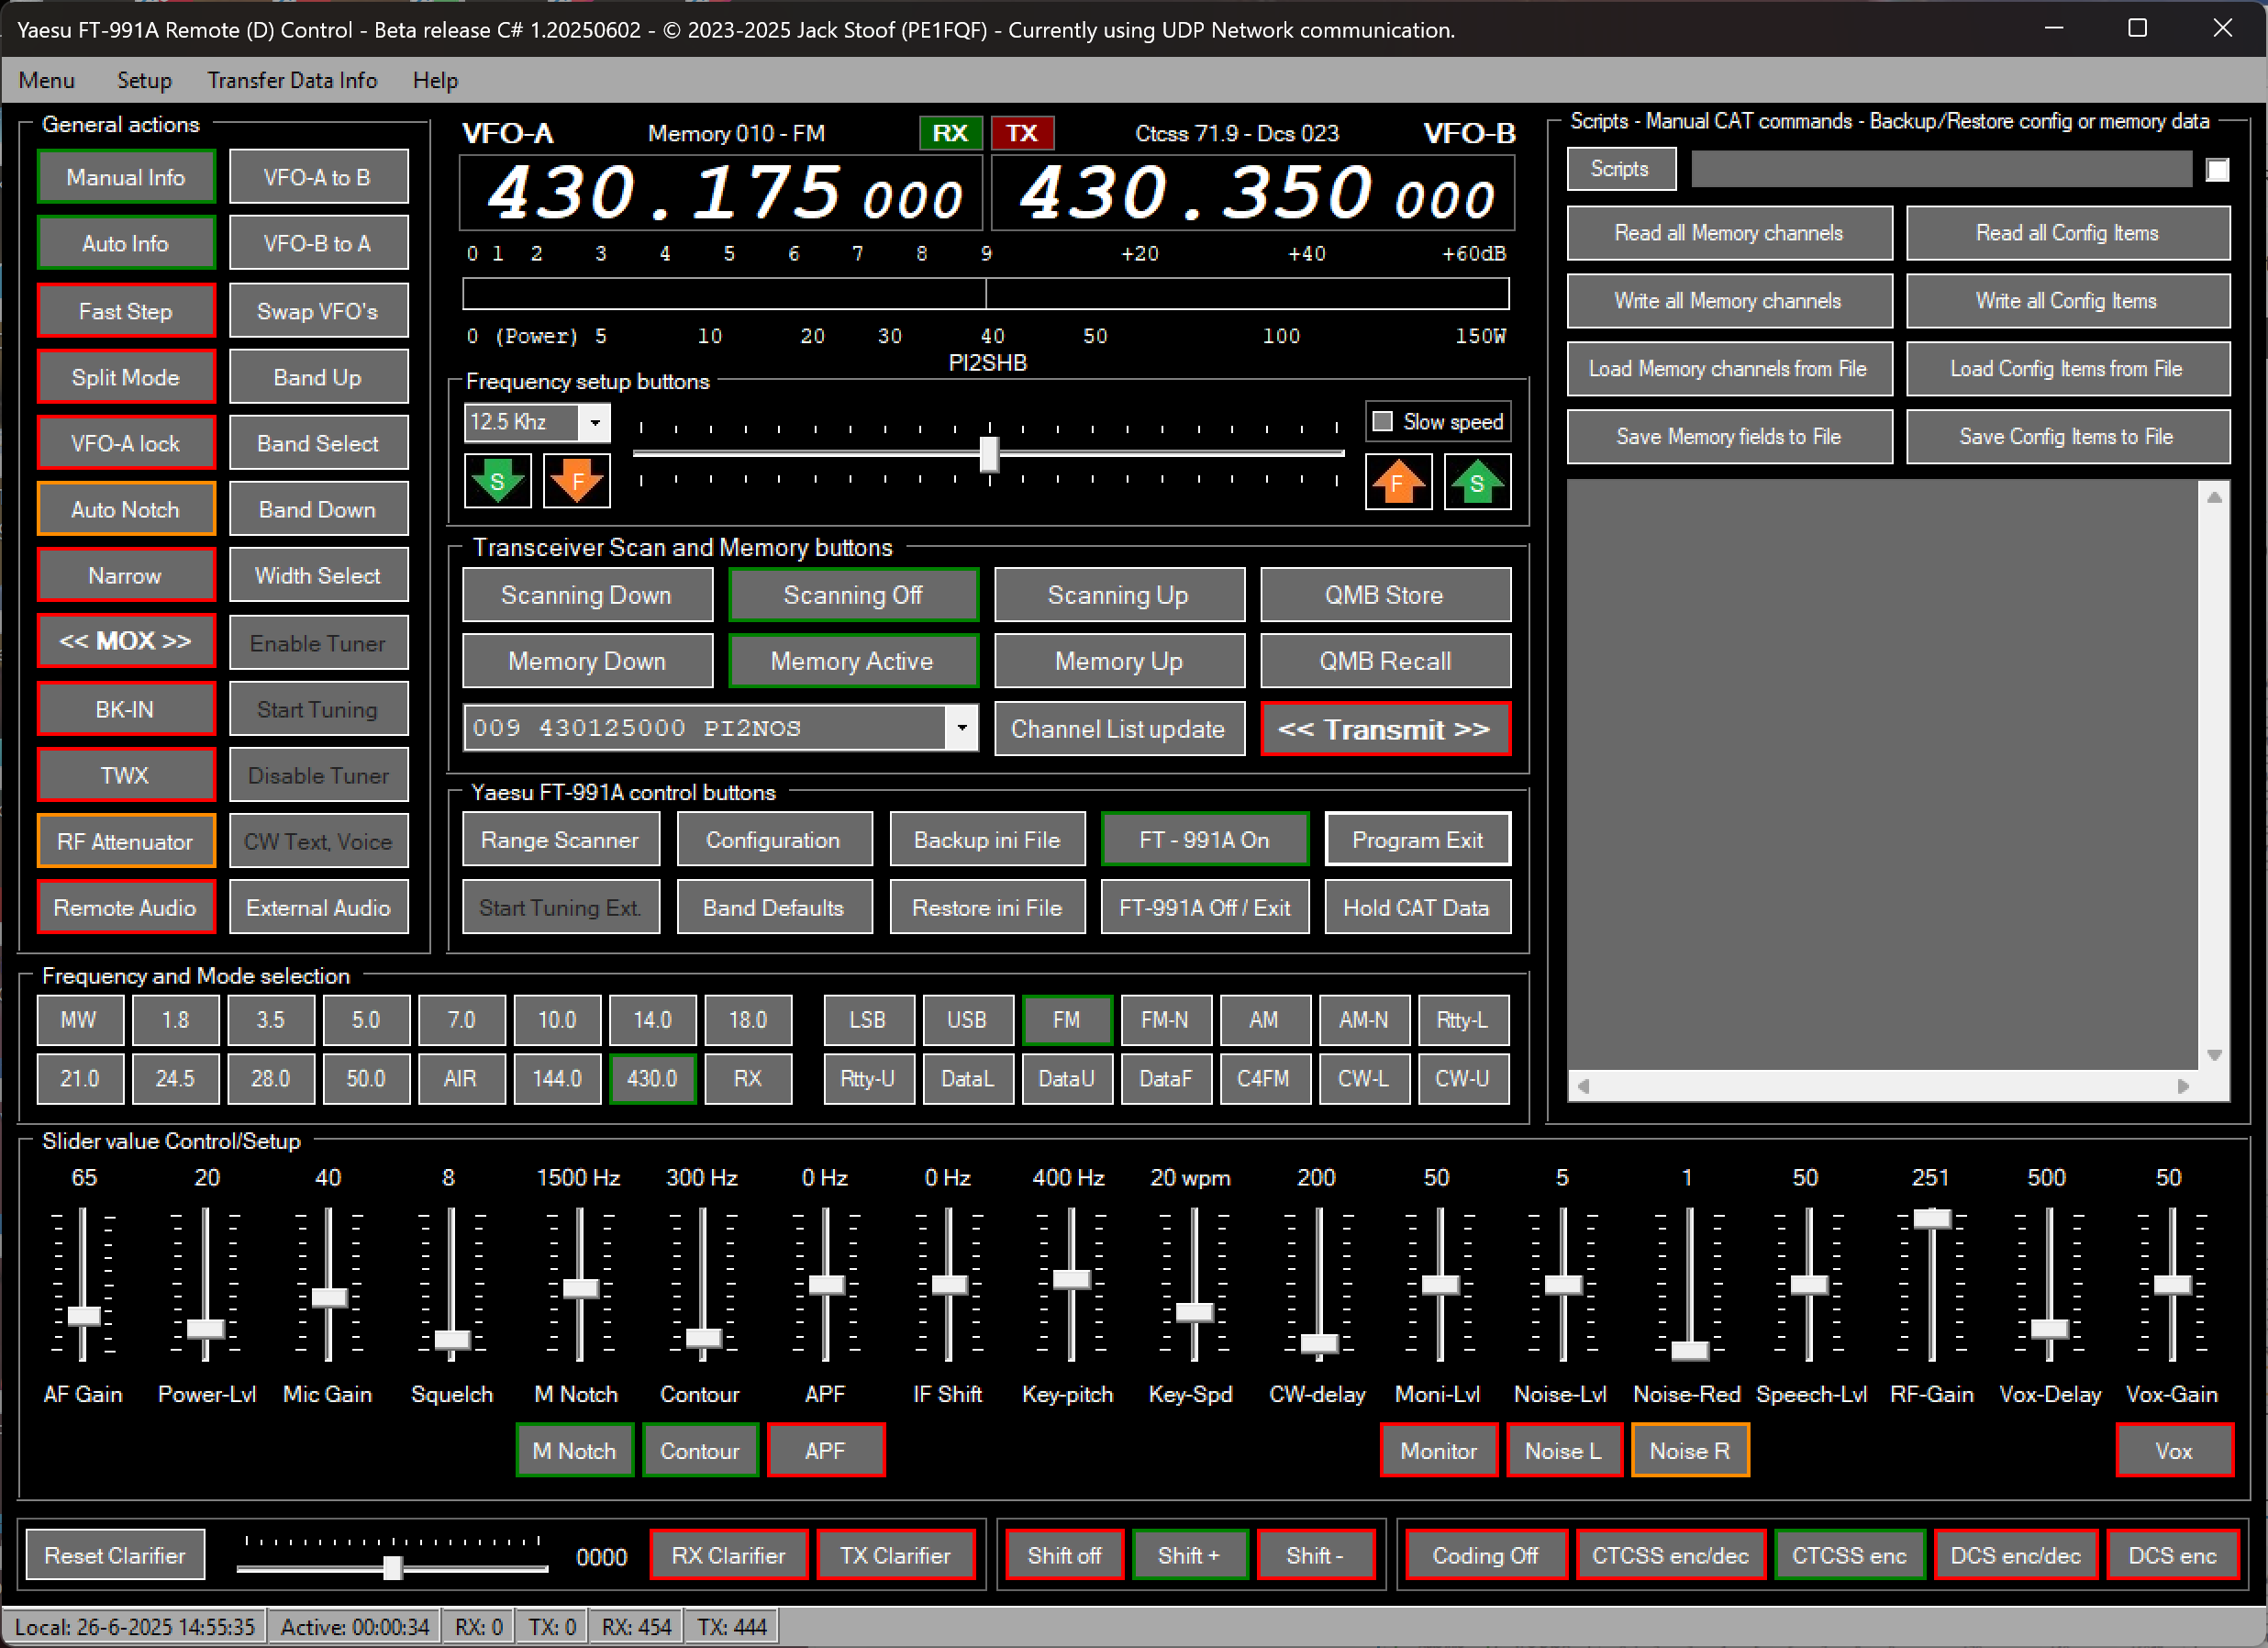Click the orange fast step-down arrow icon
Image resolution: width=2268 pixels, height=1648 pixels.
577,481
